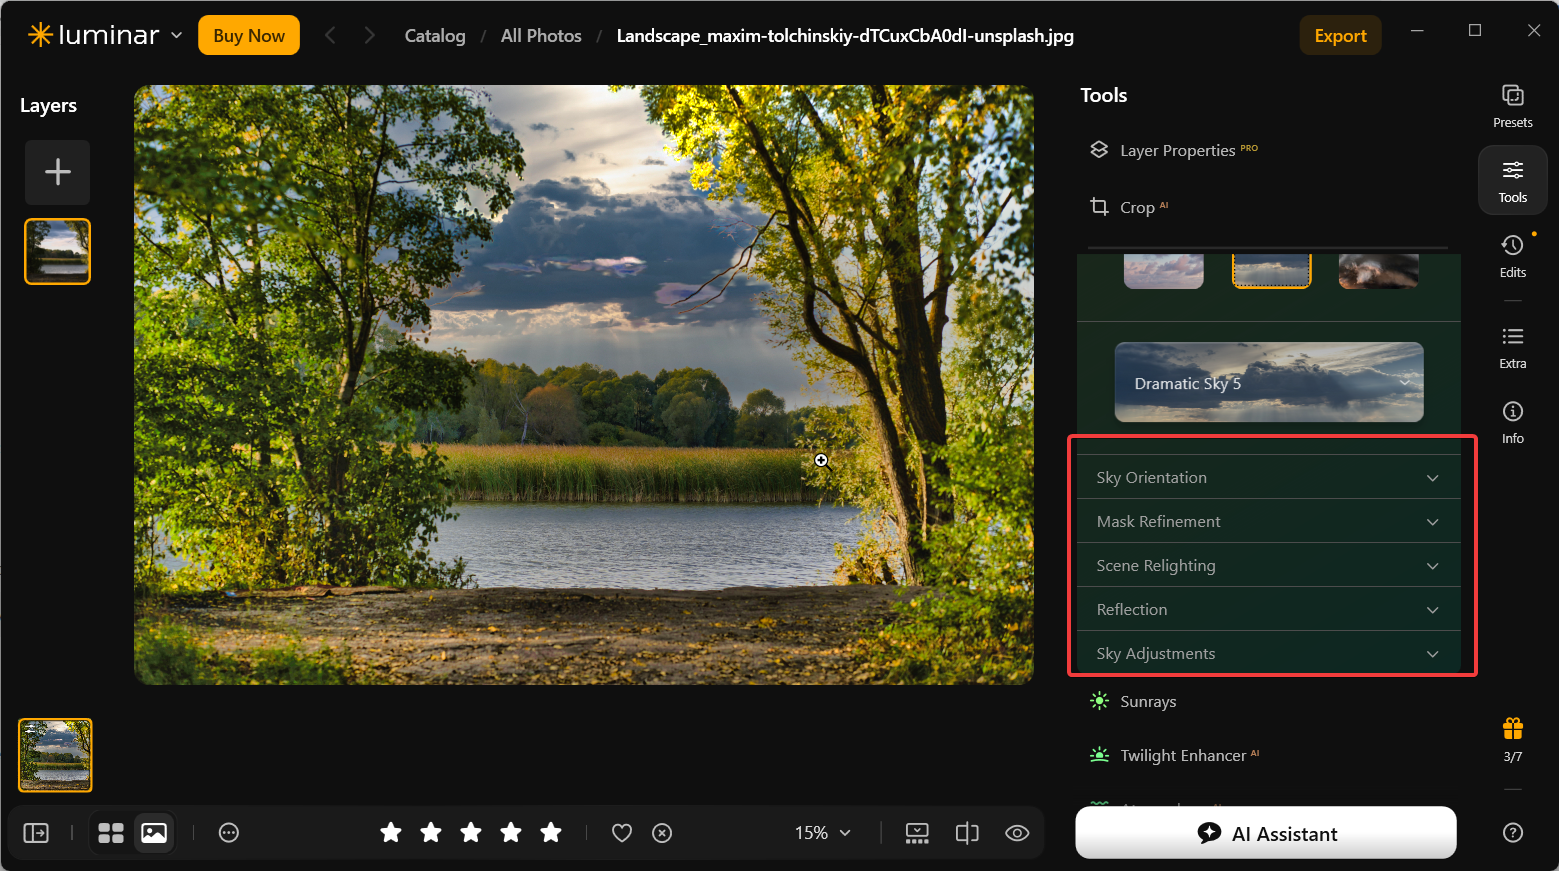This screenshot has width=1559, height=871.
Task: Go to Catalog breadcrumb
Action: pyautogui.click(x=435, y=36)
